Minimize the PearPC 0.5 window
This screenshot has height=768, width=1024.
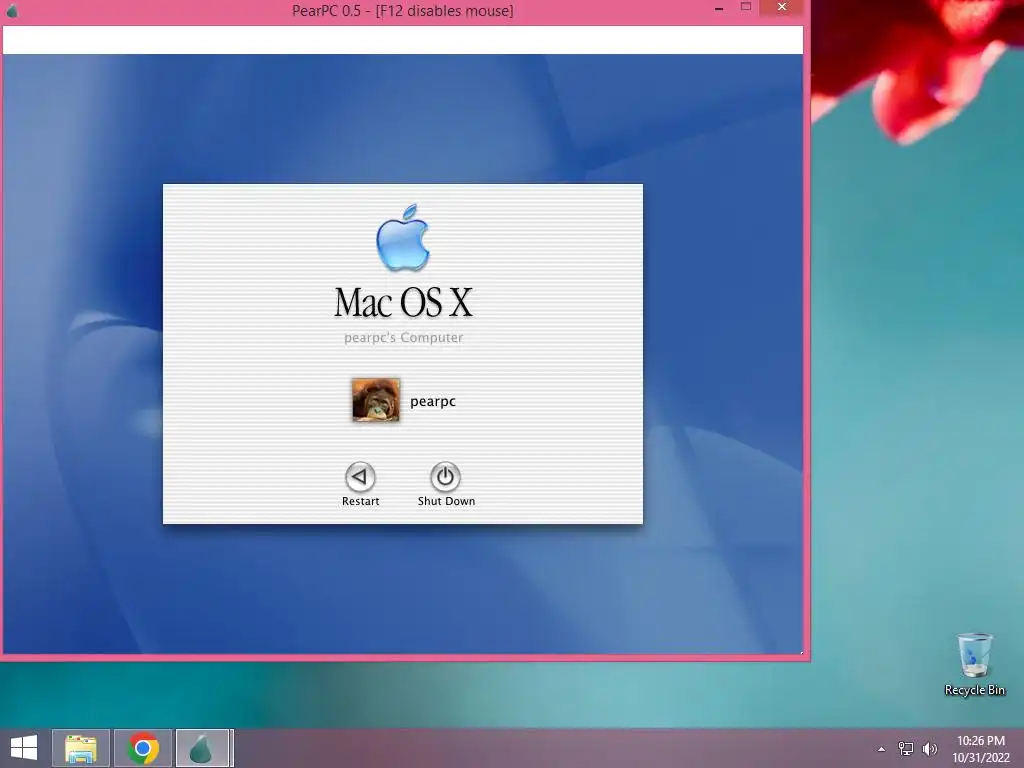719,9
